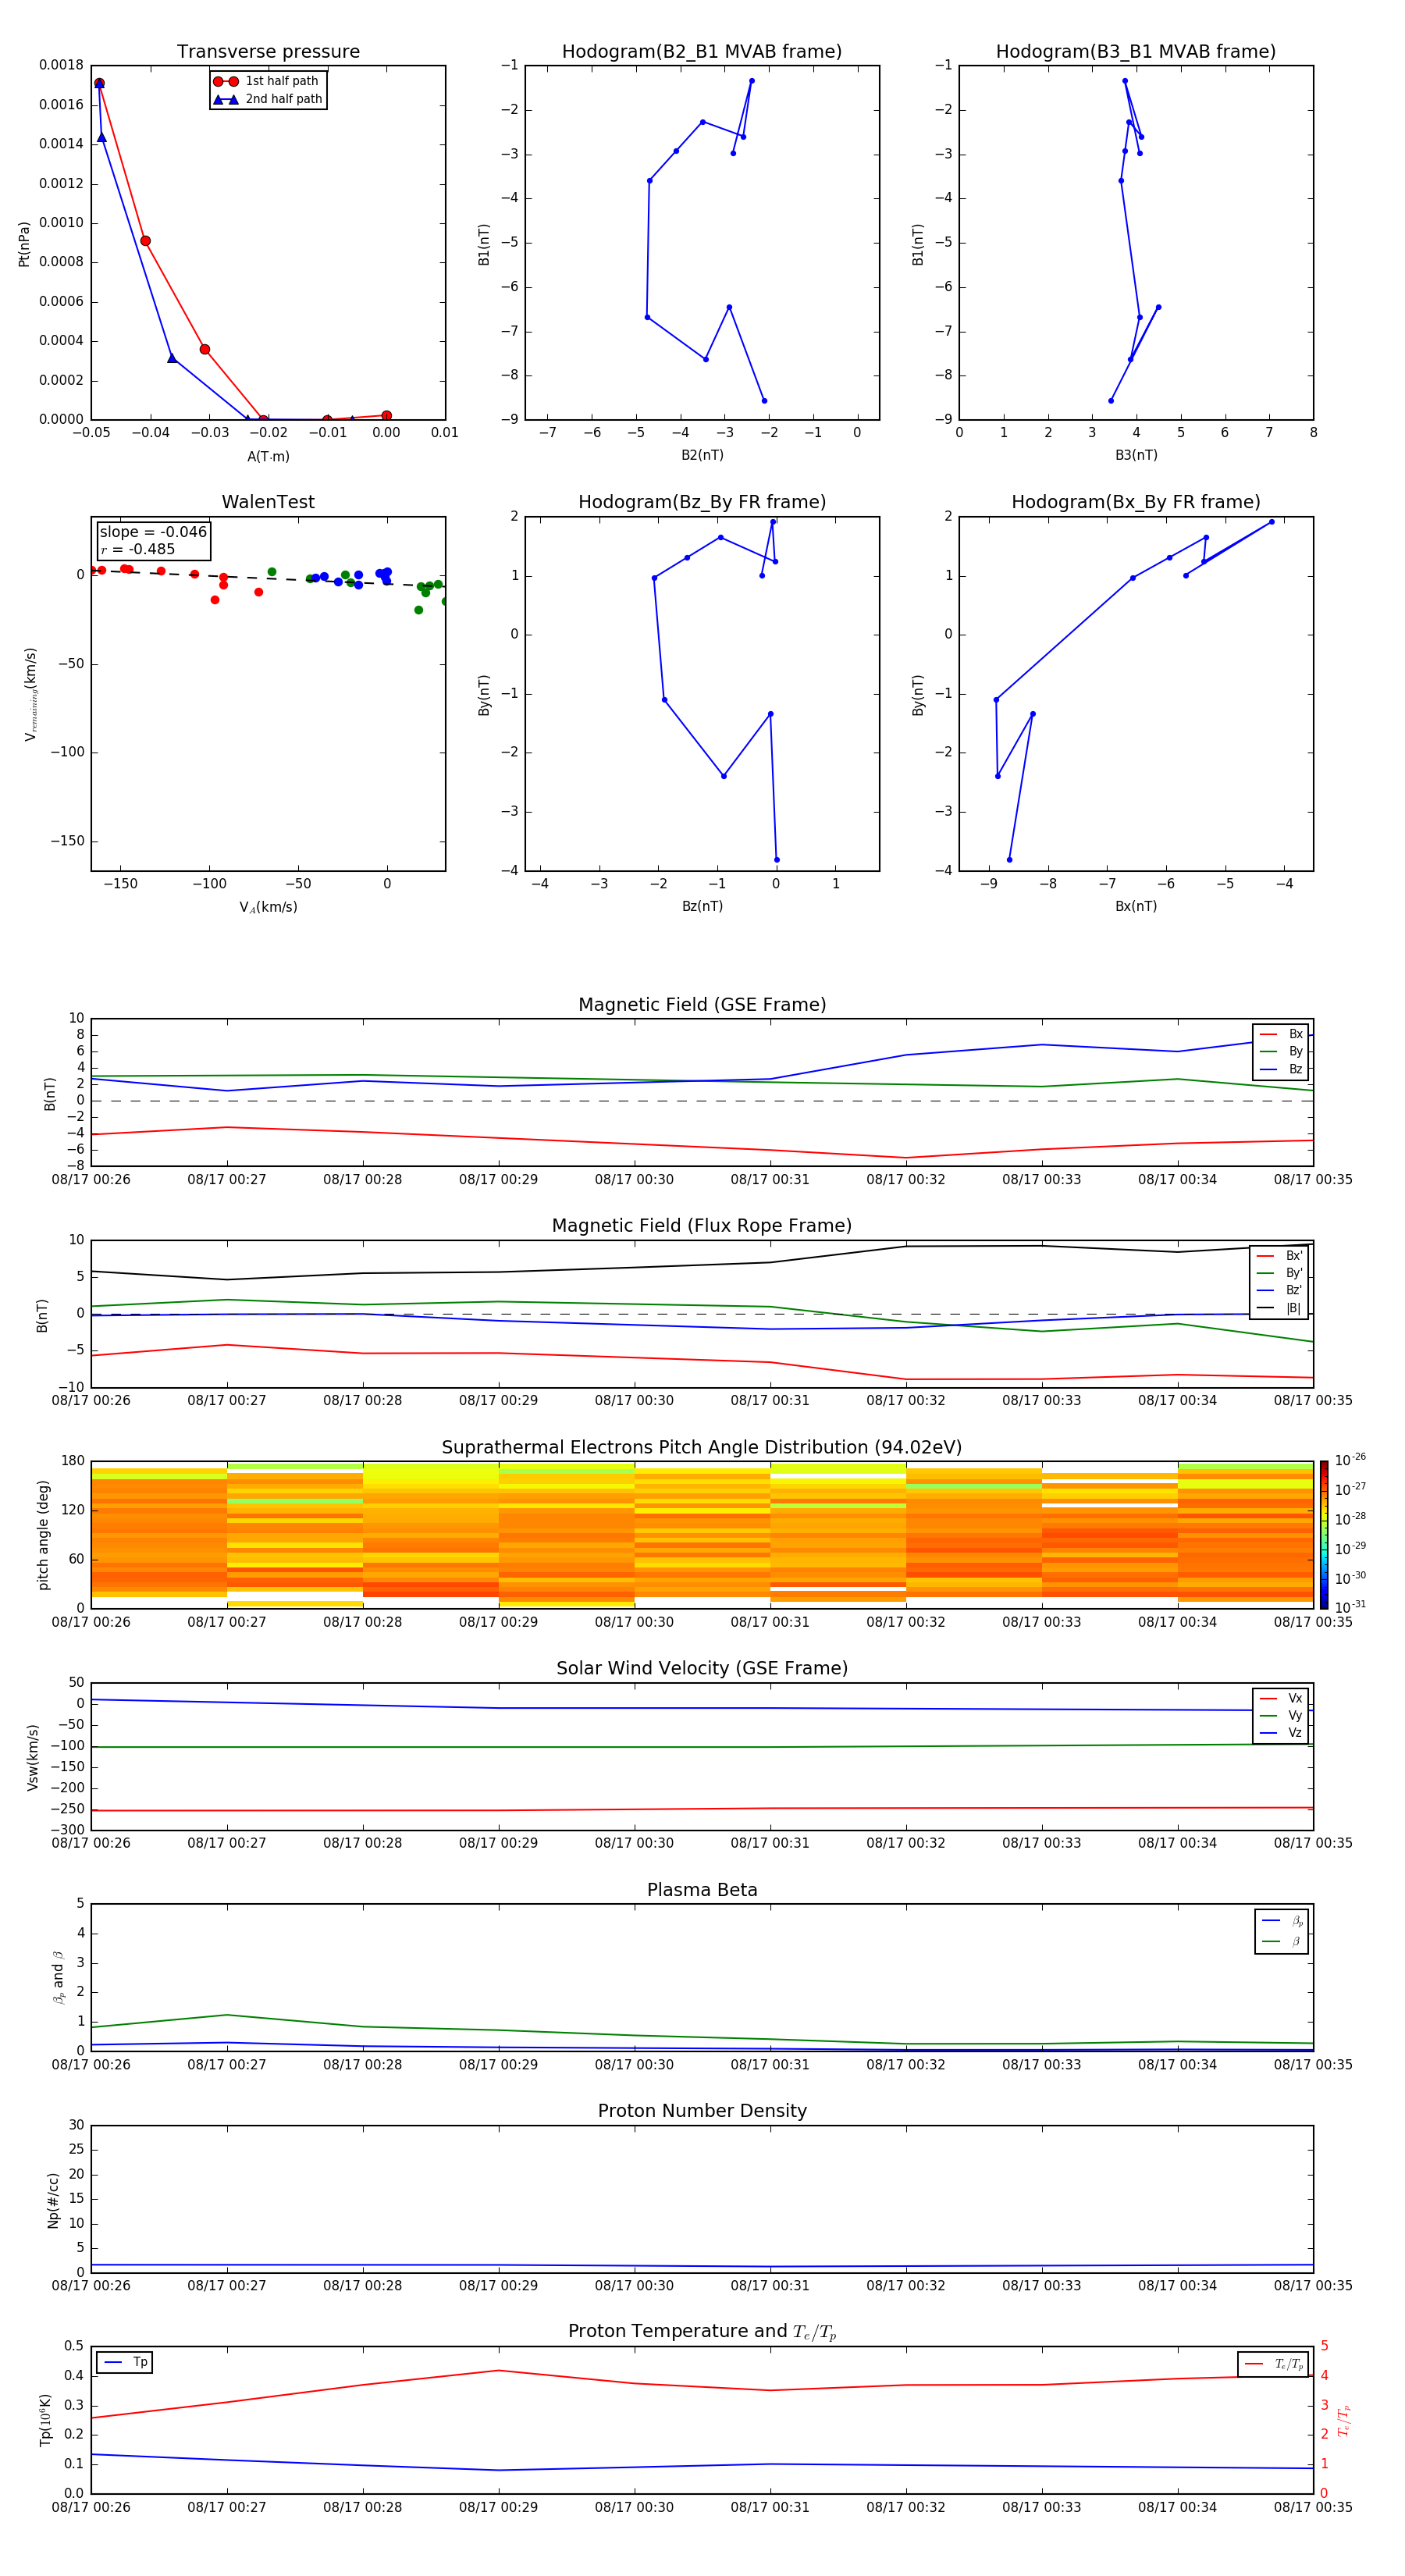Screen dimensions: 1405x2576
Task: Click the "slope = -0.046" annotation
Action: coord(153,532)
